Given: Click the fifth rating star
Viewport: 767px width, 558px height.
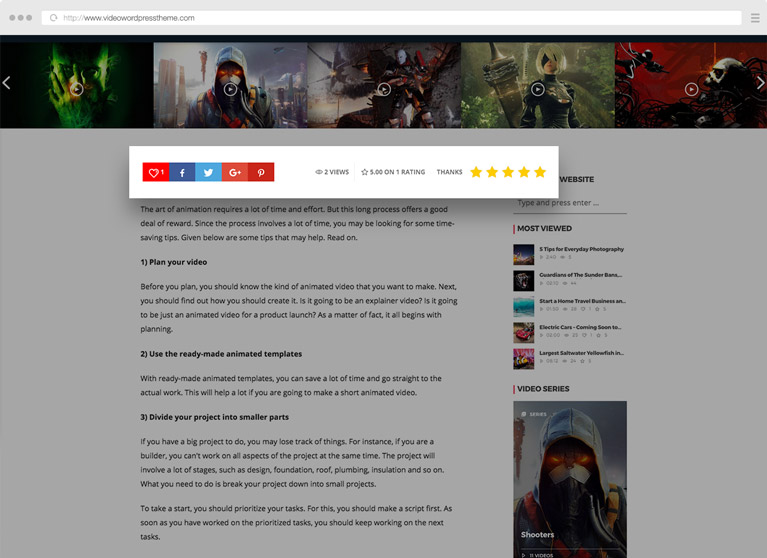Looking at the screenshot, I should tap(540, 172).
